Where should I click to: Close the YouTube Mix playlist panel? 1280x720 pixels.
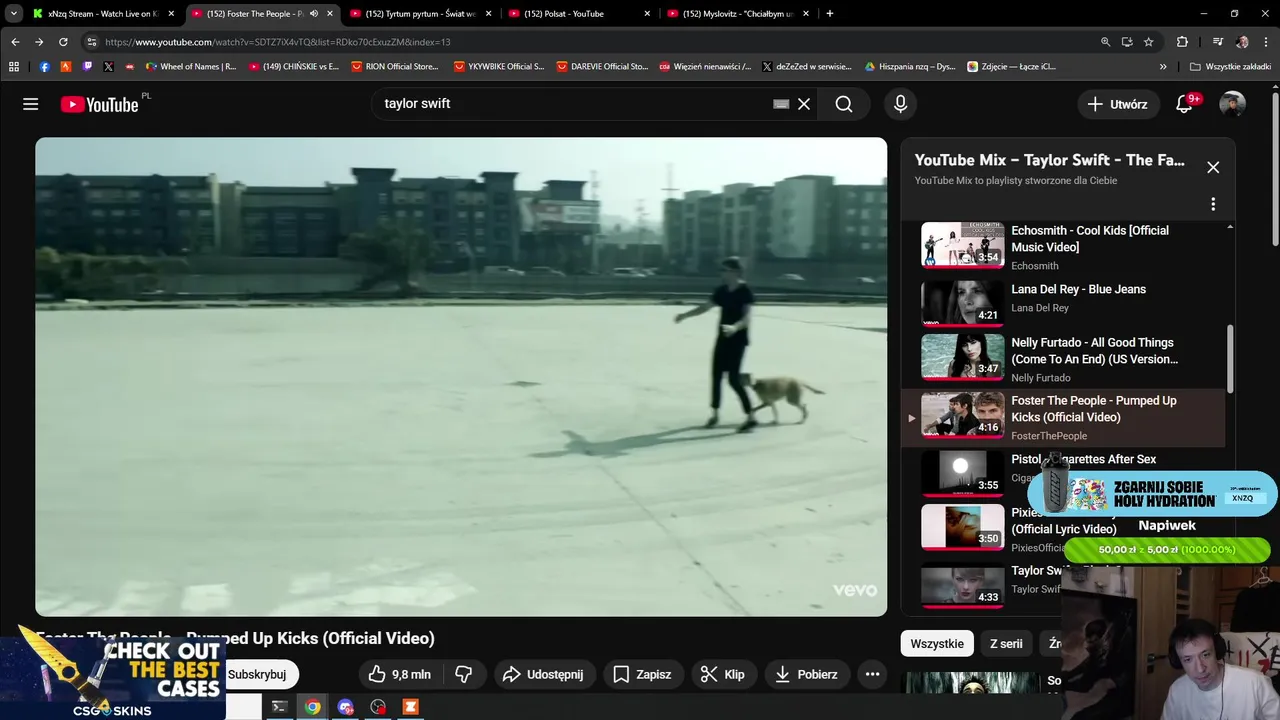point(1213,167)
